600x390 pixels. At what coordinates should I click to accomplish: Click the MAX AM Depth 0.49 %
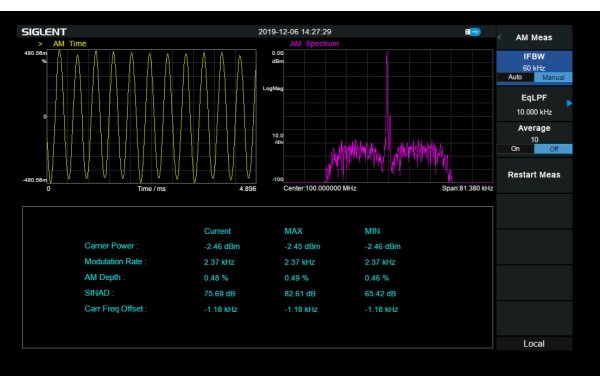[x=296, y=278]
